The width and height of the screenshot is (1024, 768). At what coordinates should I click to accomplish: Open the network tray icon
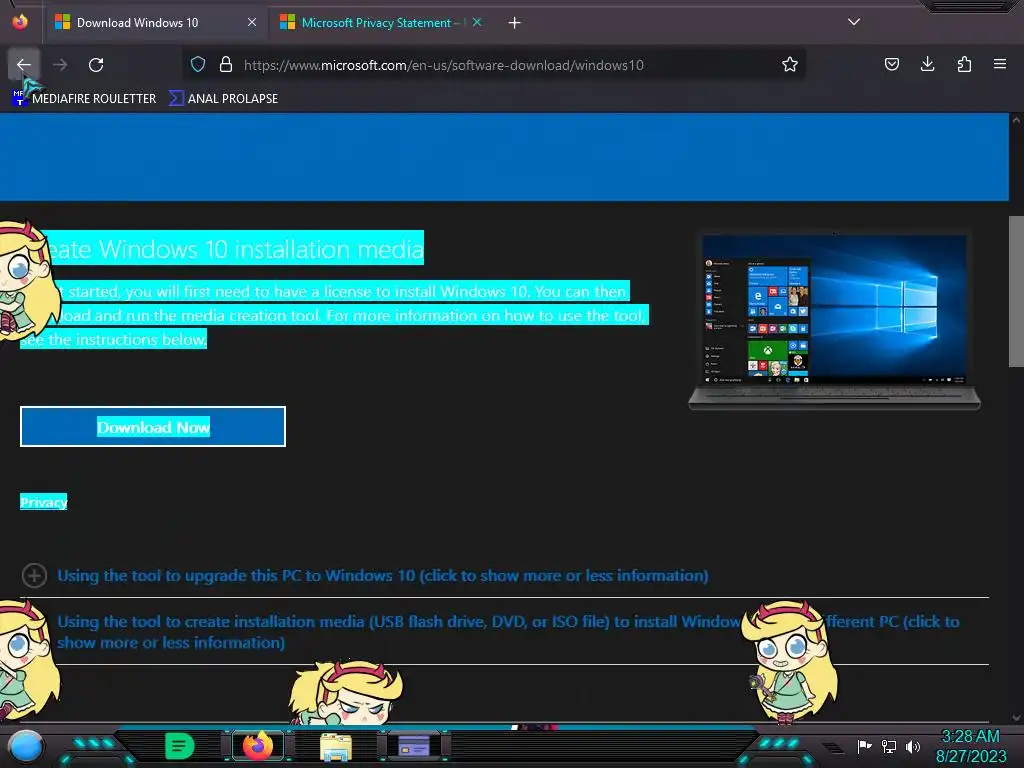[889, 746]
